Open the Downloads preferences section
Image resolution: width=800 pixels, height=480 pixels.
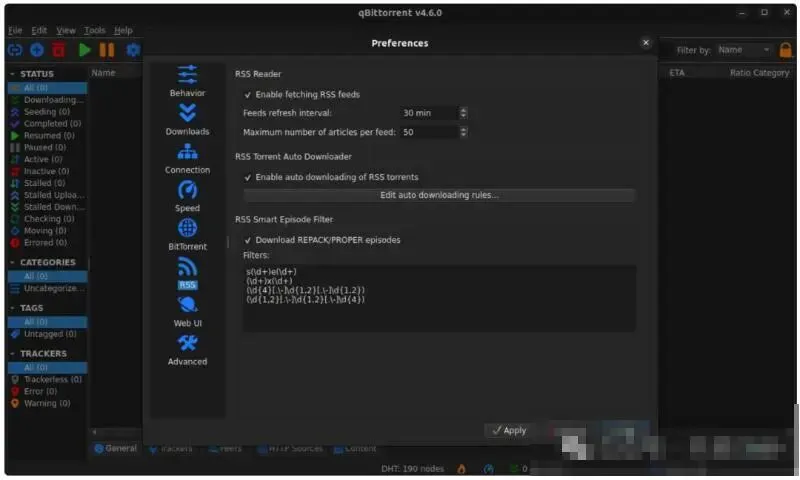click(x=187, y=119)
